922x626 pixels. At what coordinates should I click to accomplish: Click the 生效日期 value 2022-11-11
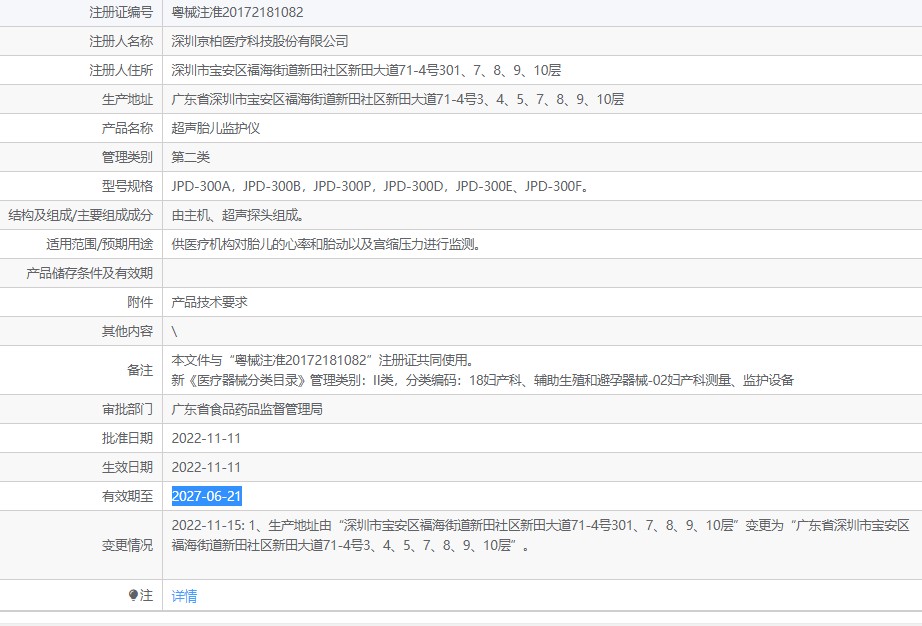coord(206,467)
